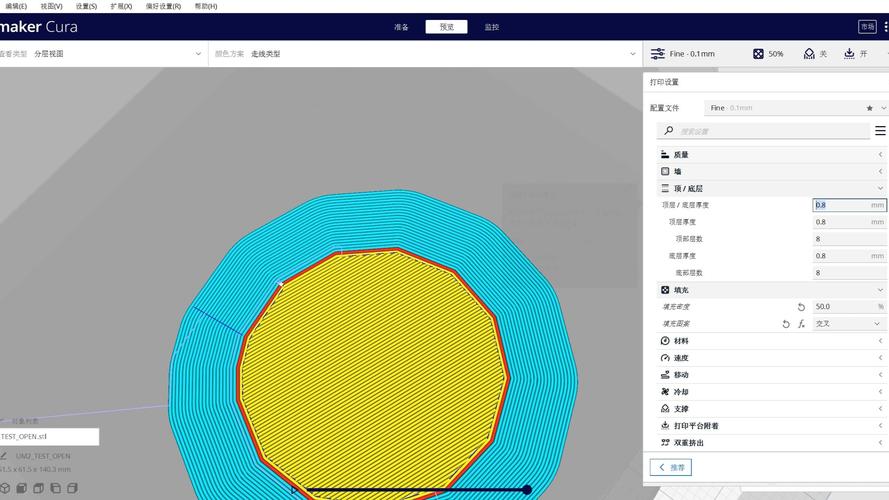The width and height of the screenshot is (889, 500).
Task: Collapse the 填充 settings category
Action: (x=880, y=290)
